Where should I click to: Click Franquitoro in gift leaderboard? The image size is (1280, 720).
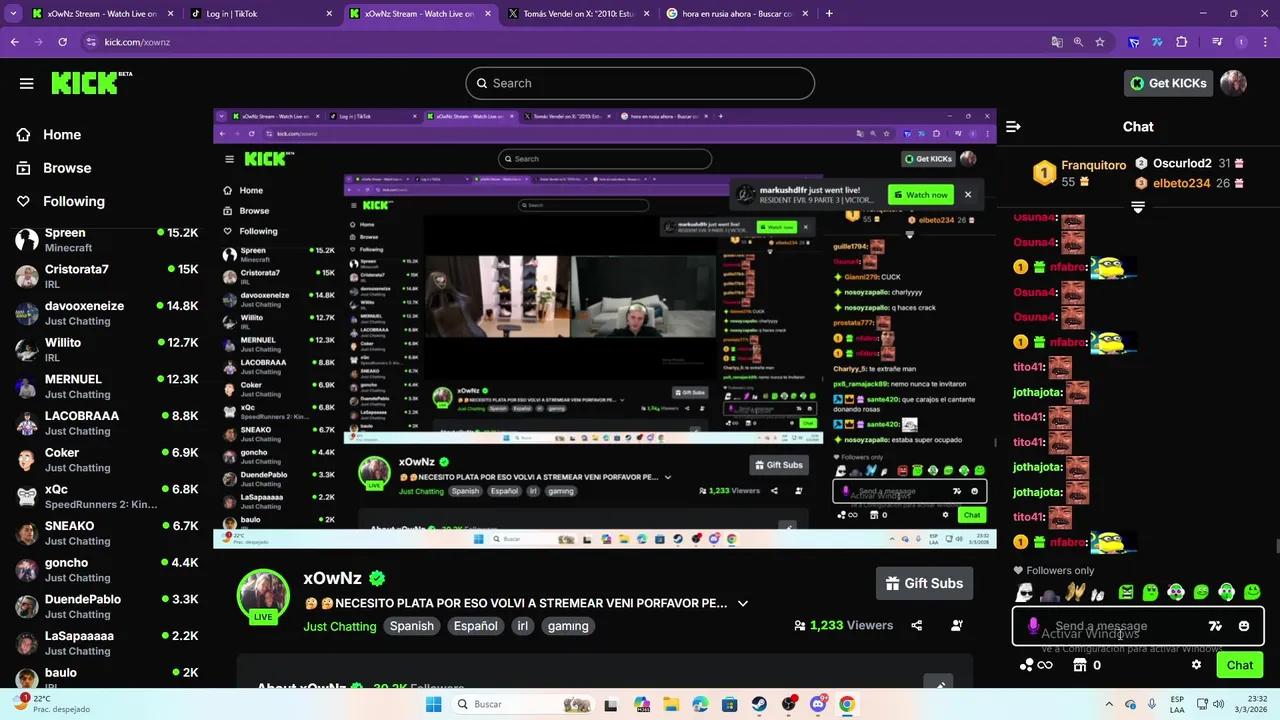click(x=1093, y=165)
